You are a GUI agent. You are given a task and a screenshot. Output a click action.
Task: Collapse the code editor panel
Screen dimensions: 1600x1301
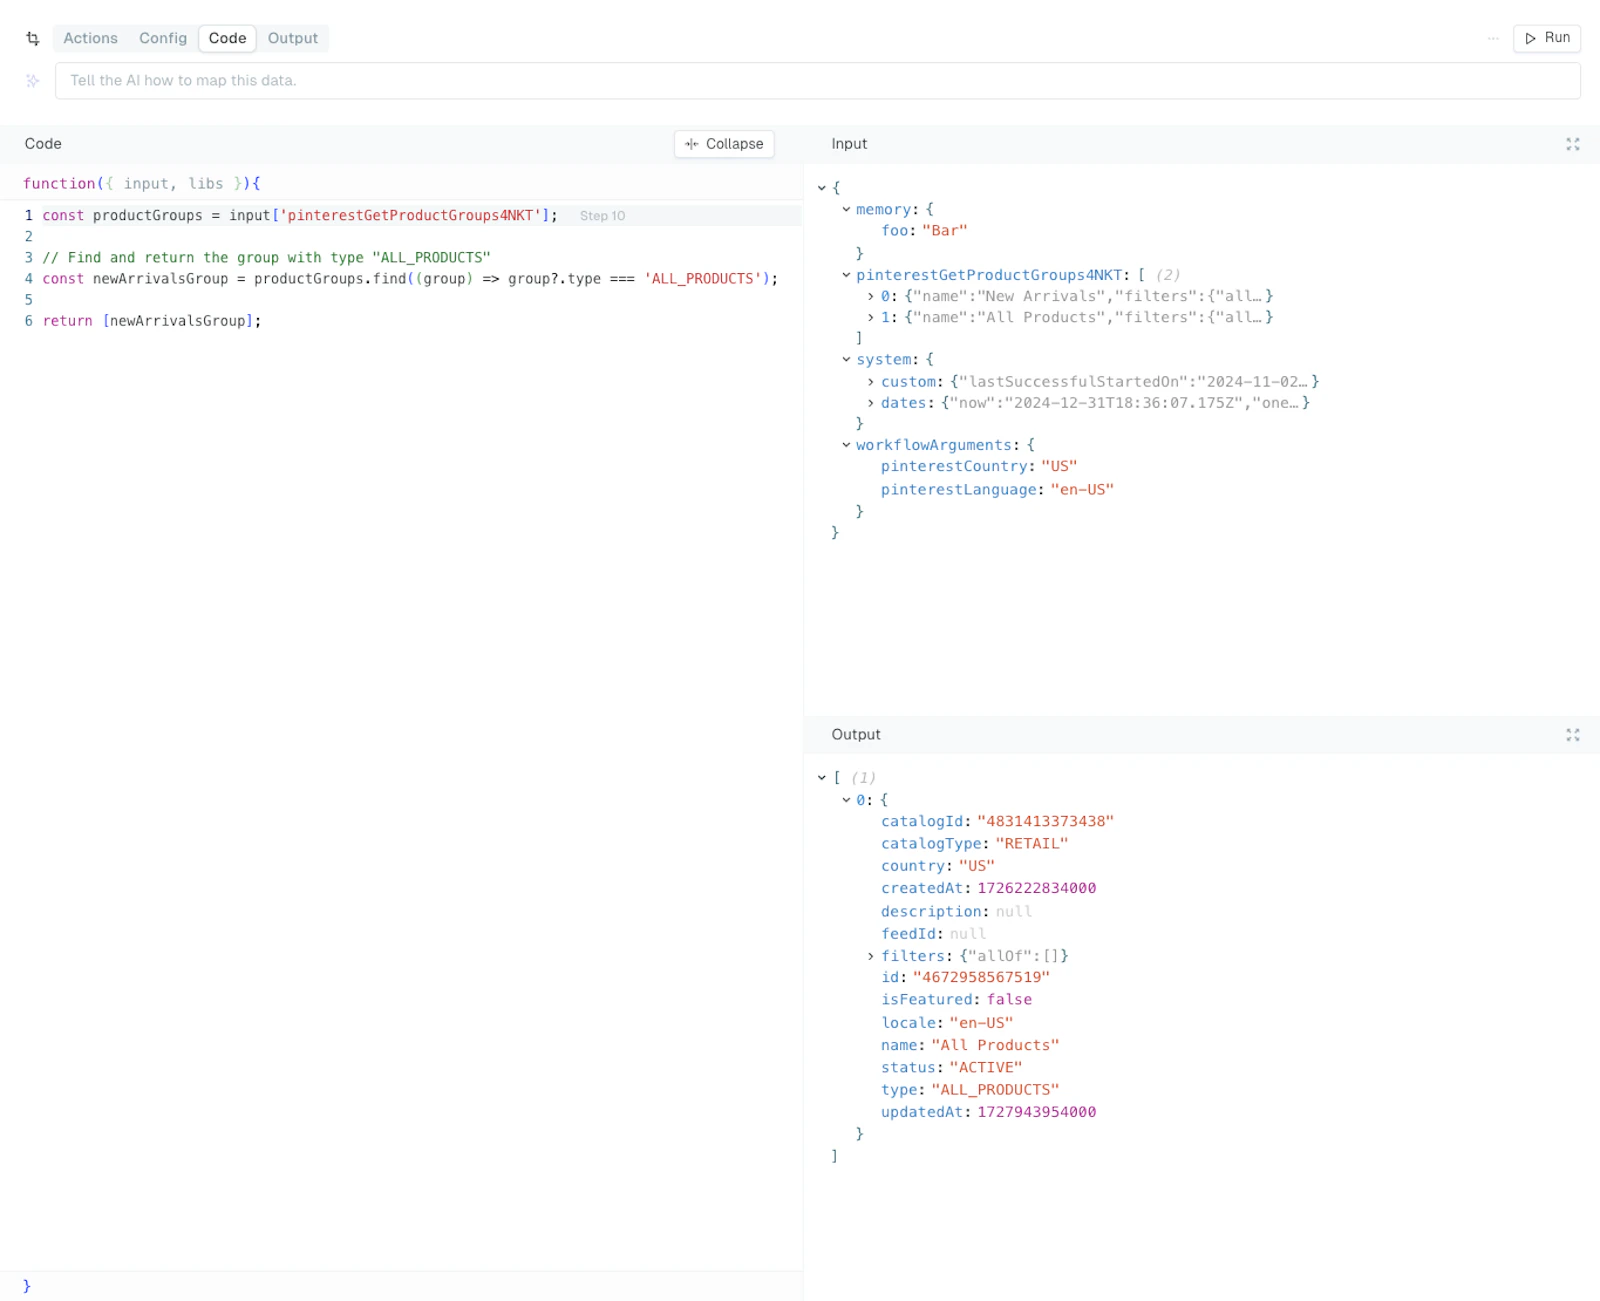[x=724, y=144]
